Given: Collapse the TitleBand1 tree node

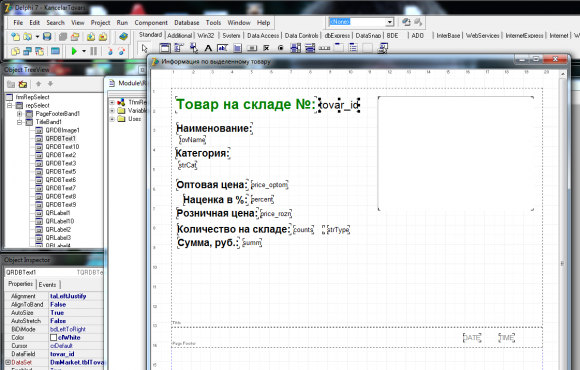Looking at the screenshot, I should click(x=20, y=122).
